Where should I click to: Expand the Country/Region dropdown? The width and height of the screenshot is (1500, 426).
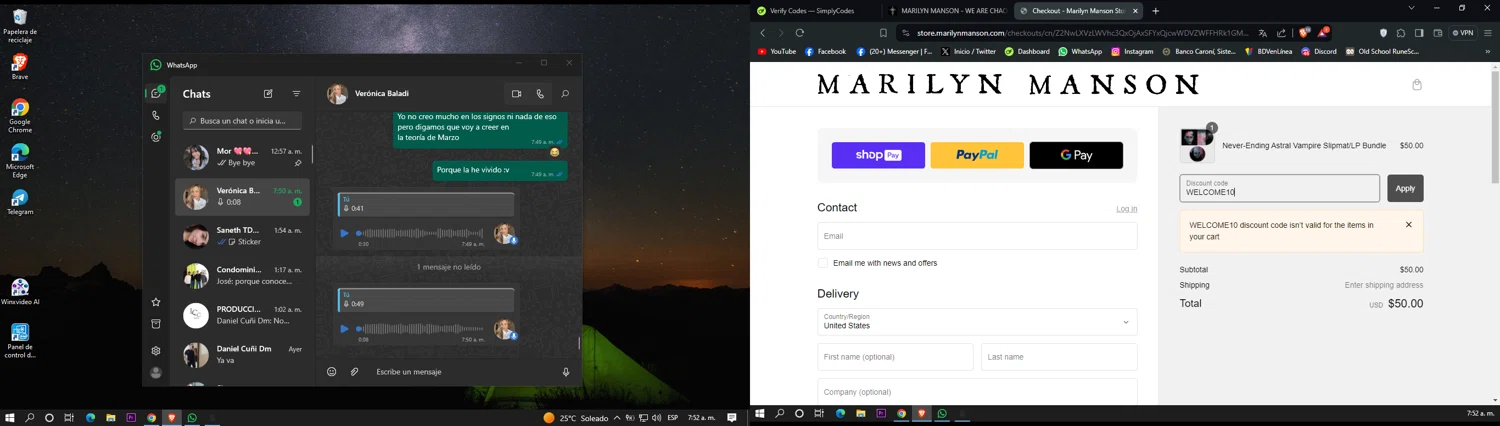tap(977, 321)
